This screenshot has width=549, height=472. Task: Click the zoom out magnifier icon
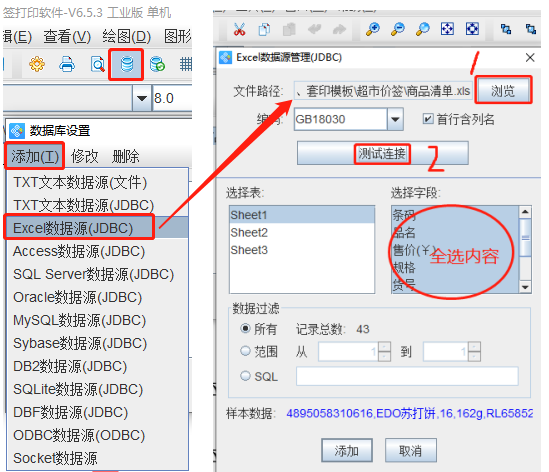click(397, 29)
